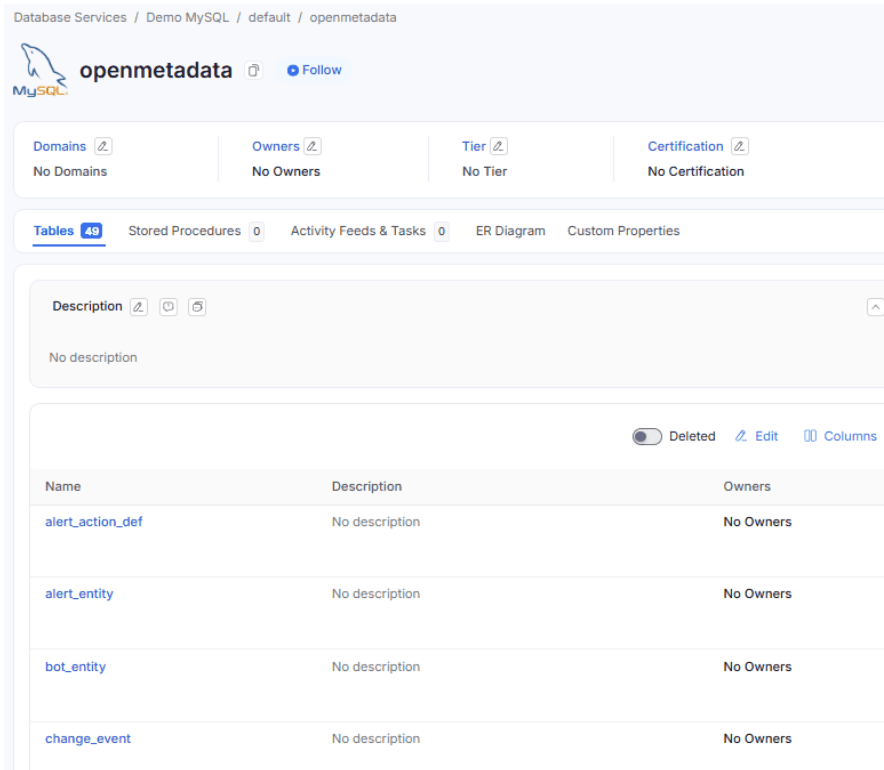The width and height of the screenshot is (884, 770).
Task: Edit Certification with the pencil icon
Action: point(739,146)
